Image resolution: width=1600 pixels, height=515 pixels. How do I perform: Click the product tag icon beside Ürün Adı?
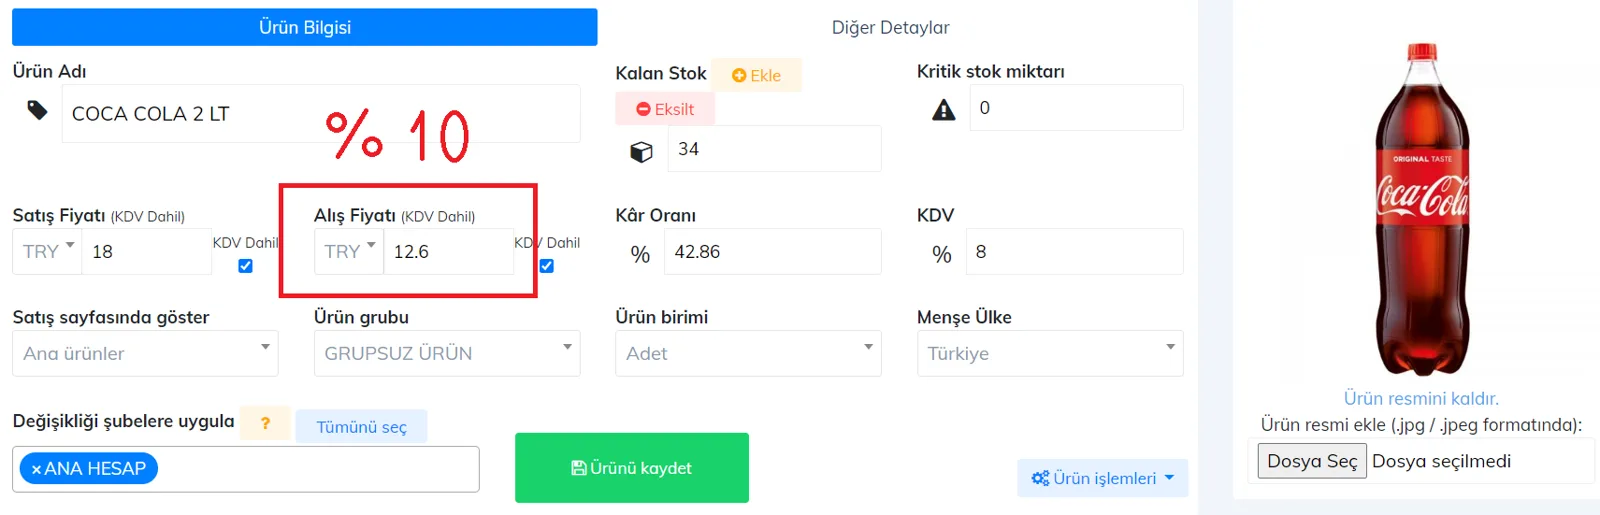pos(37,110)
